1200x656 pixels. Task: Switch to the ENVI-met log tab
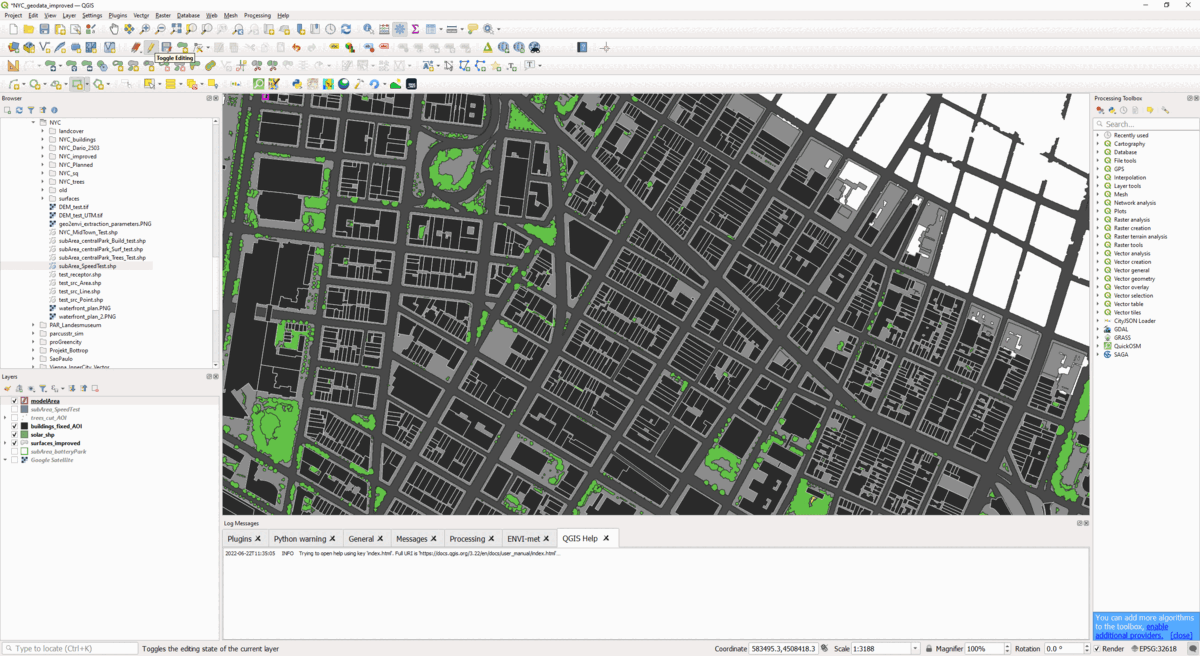click(523, 539)
